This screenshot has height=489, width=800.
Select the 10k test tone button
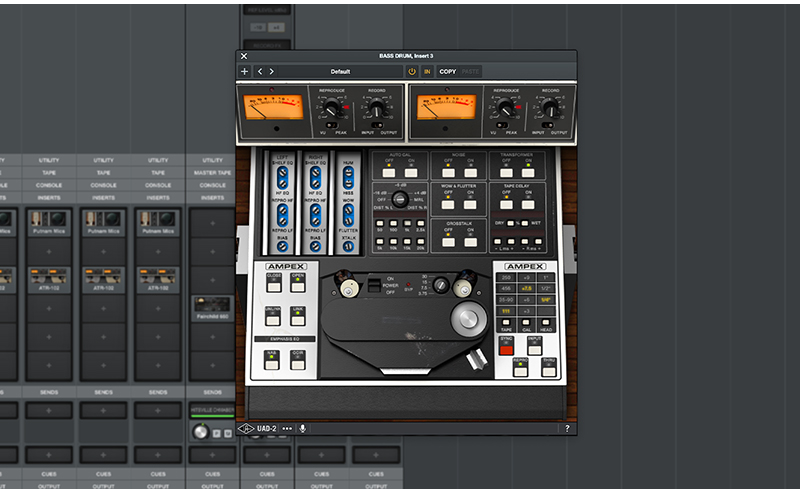[x=393, y=241]
